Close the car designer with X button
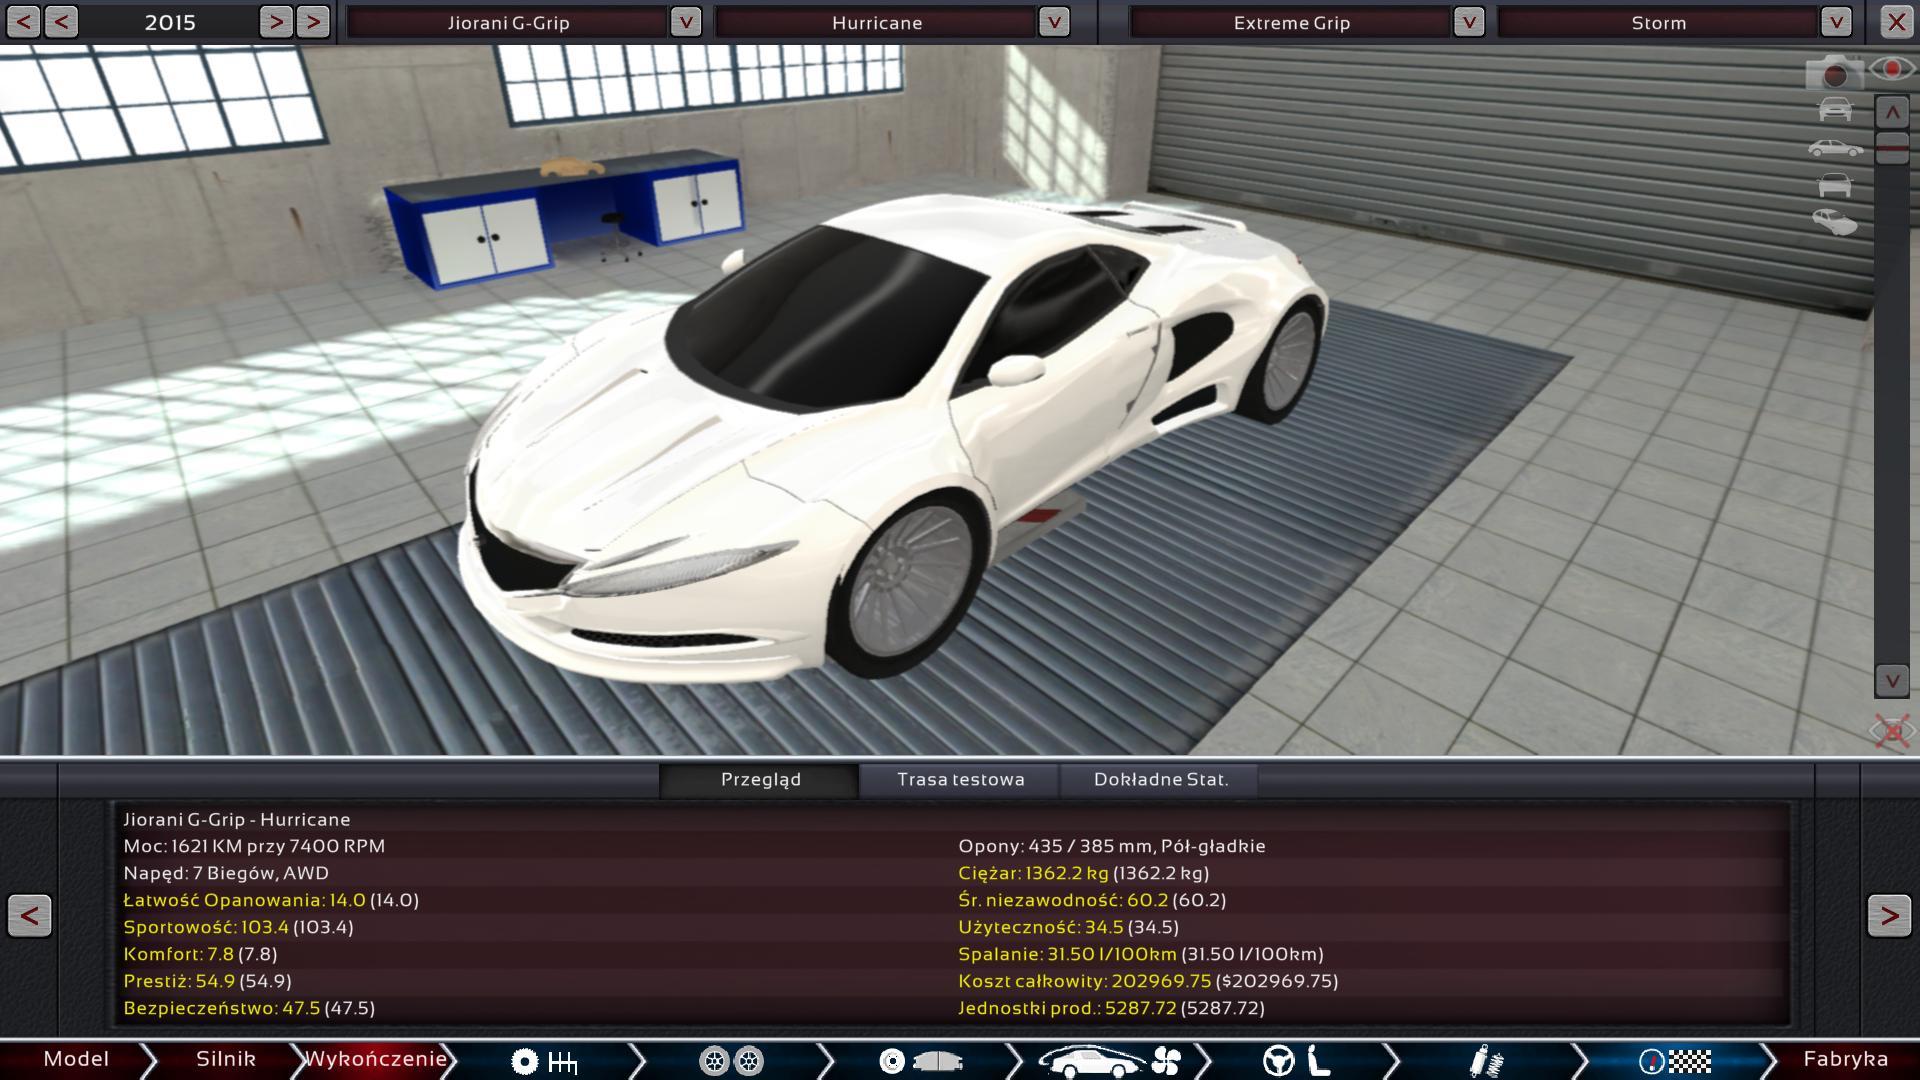 tap(1896, 22)
